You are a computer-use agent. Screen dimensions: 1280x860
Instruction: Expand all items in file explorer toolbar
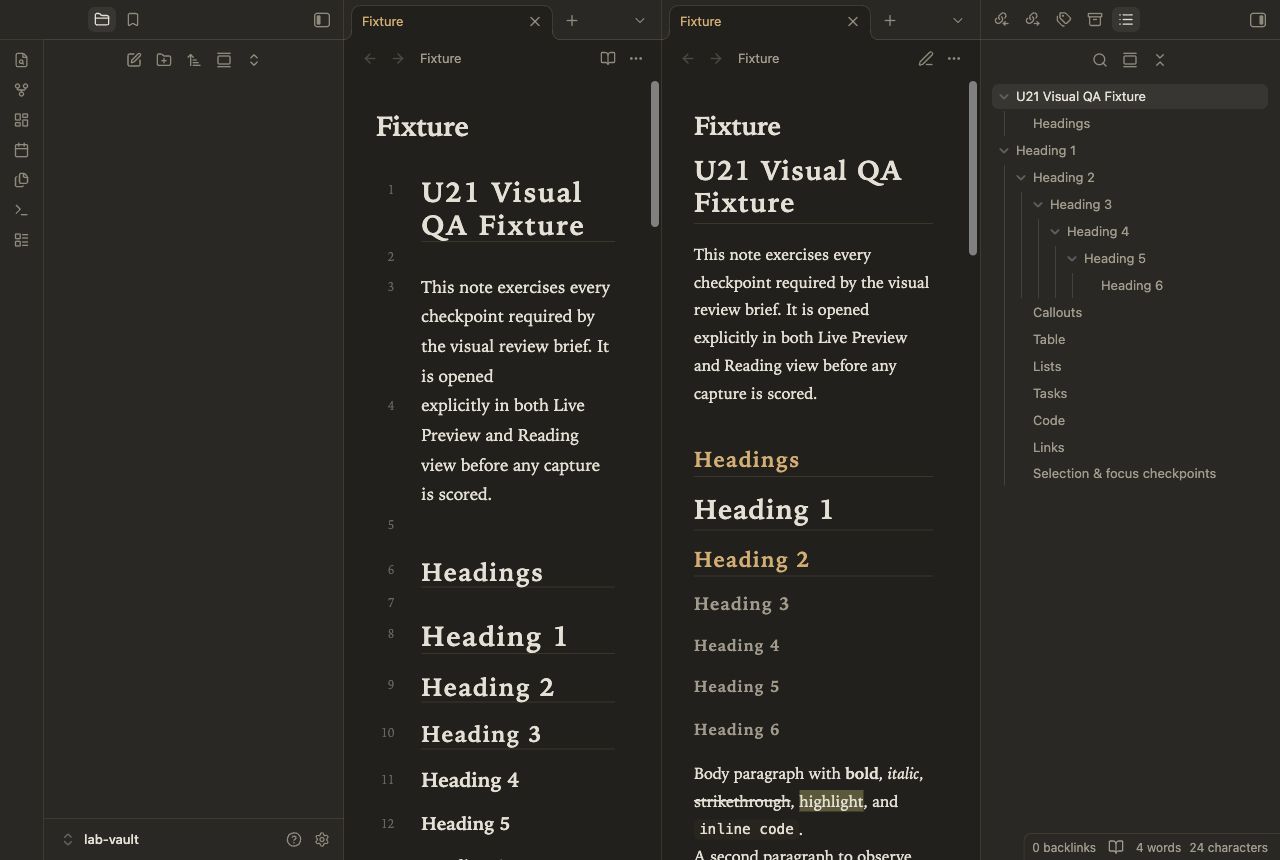pyautogui.click(x=254, y=60)
